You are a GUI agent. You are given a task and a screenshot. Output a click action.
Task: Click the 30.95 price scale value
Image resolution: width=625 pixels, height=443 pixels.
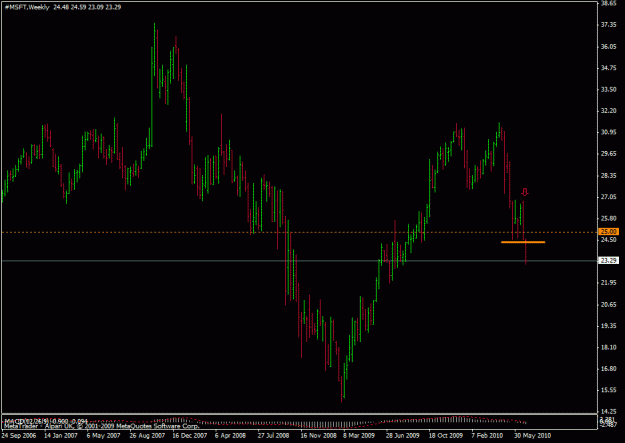click(x=609, y=132)
